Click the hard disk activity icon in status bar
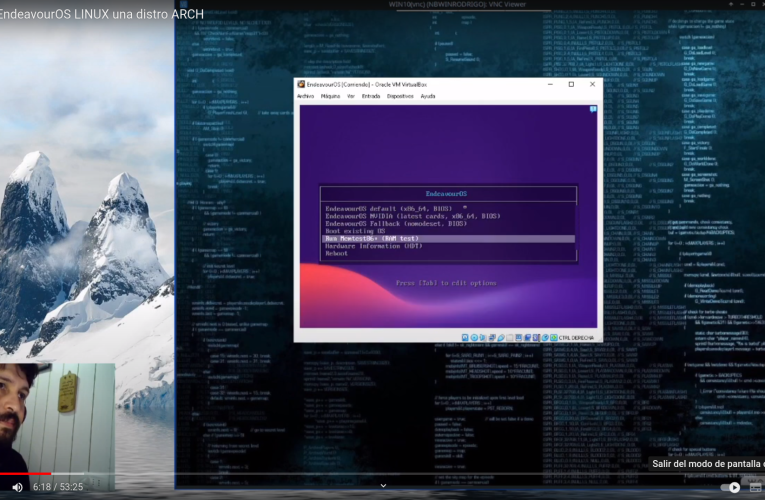The height and width of the screenshot is (500, 765). [x=465, y=338]
